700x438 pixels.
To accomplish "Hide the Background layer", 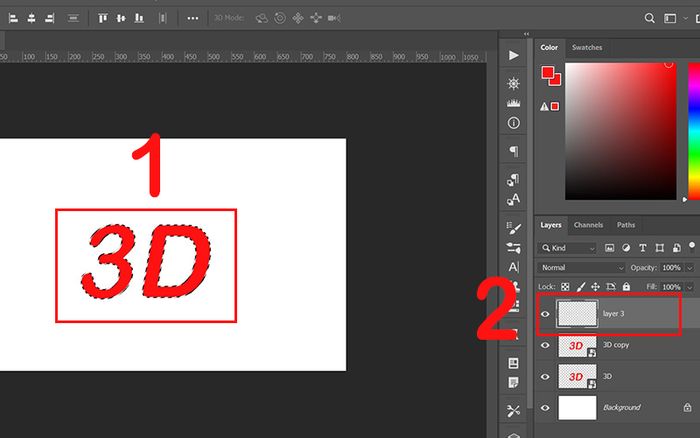I will (545, 408).
